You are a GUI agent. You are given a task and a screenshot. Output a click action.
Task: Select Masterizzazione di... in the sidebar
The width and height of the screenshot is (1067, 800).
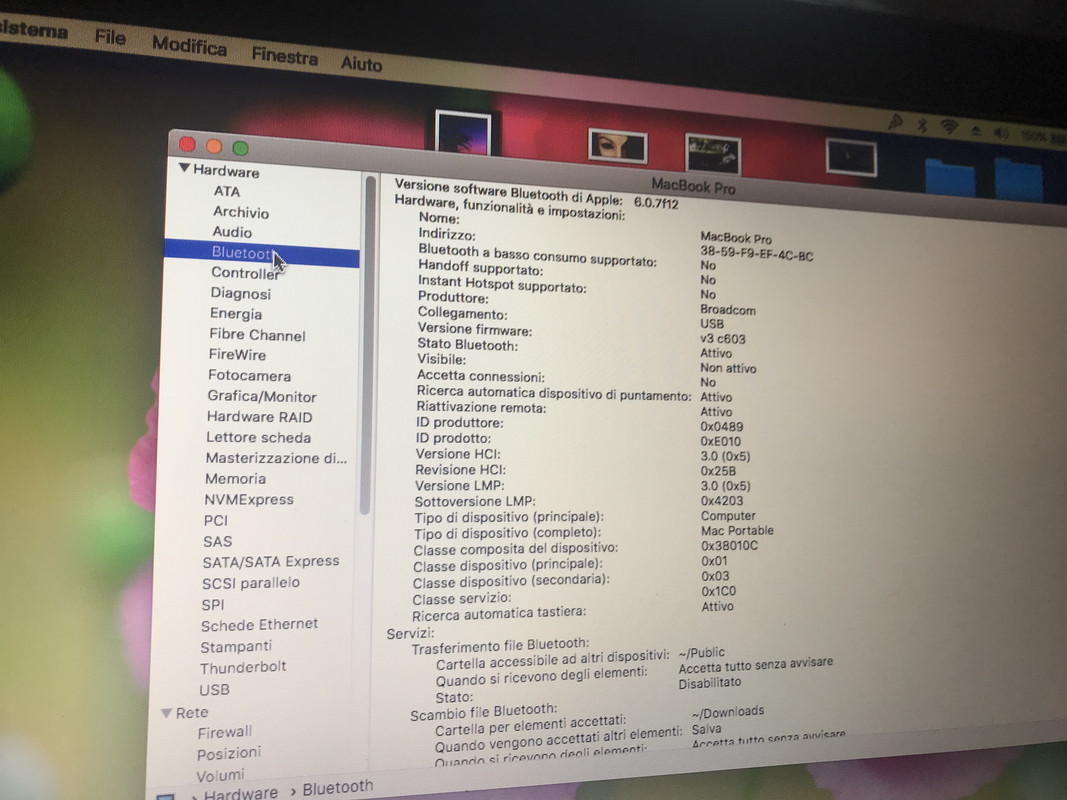(x=276, y=458)
